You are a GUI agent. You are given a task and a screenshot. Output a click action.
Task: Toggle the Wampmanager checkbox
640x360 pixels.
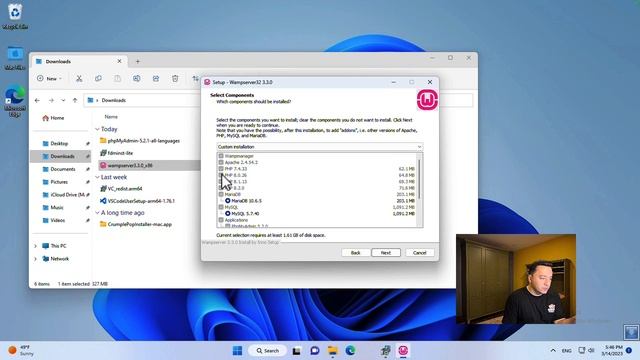click(221, 156)
